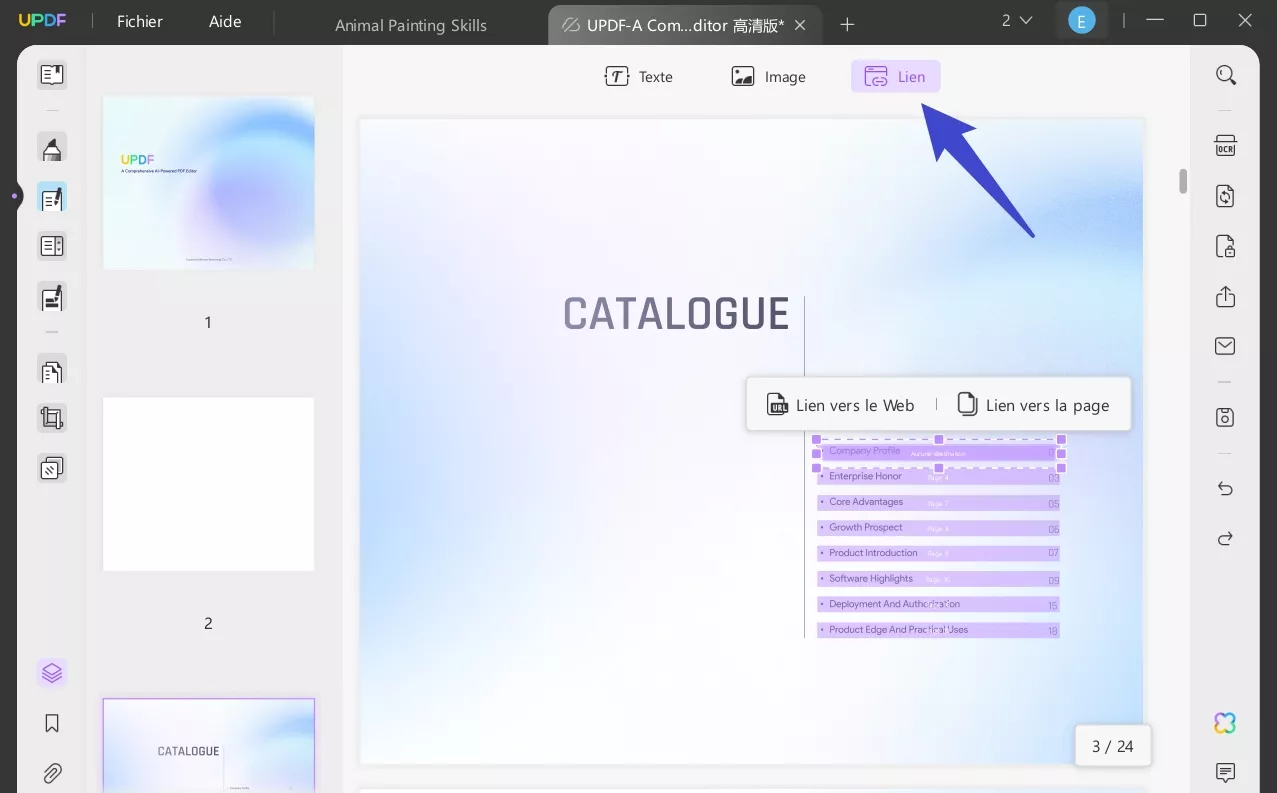Toggle the Lien link tool
The width and height of the screenshot is (1277, 793).
point(896,77)
